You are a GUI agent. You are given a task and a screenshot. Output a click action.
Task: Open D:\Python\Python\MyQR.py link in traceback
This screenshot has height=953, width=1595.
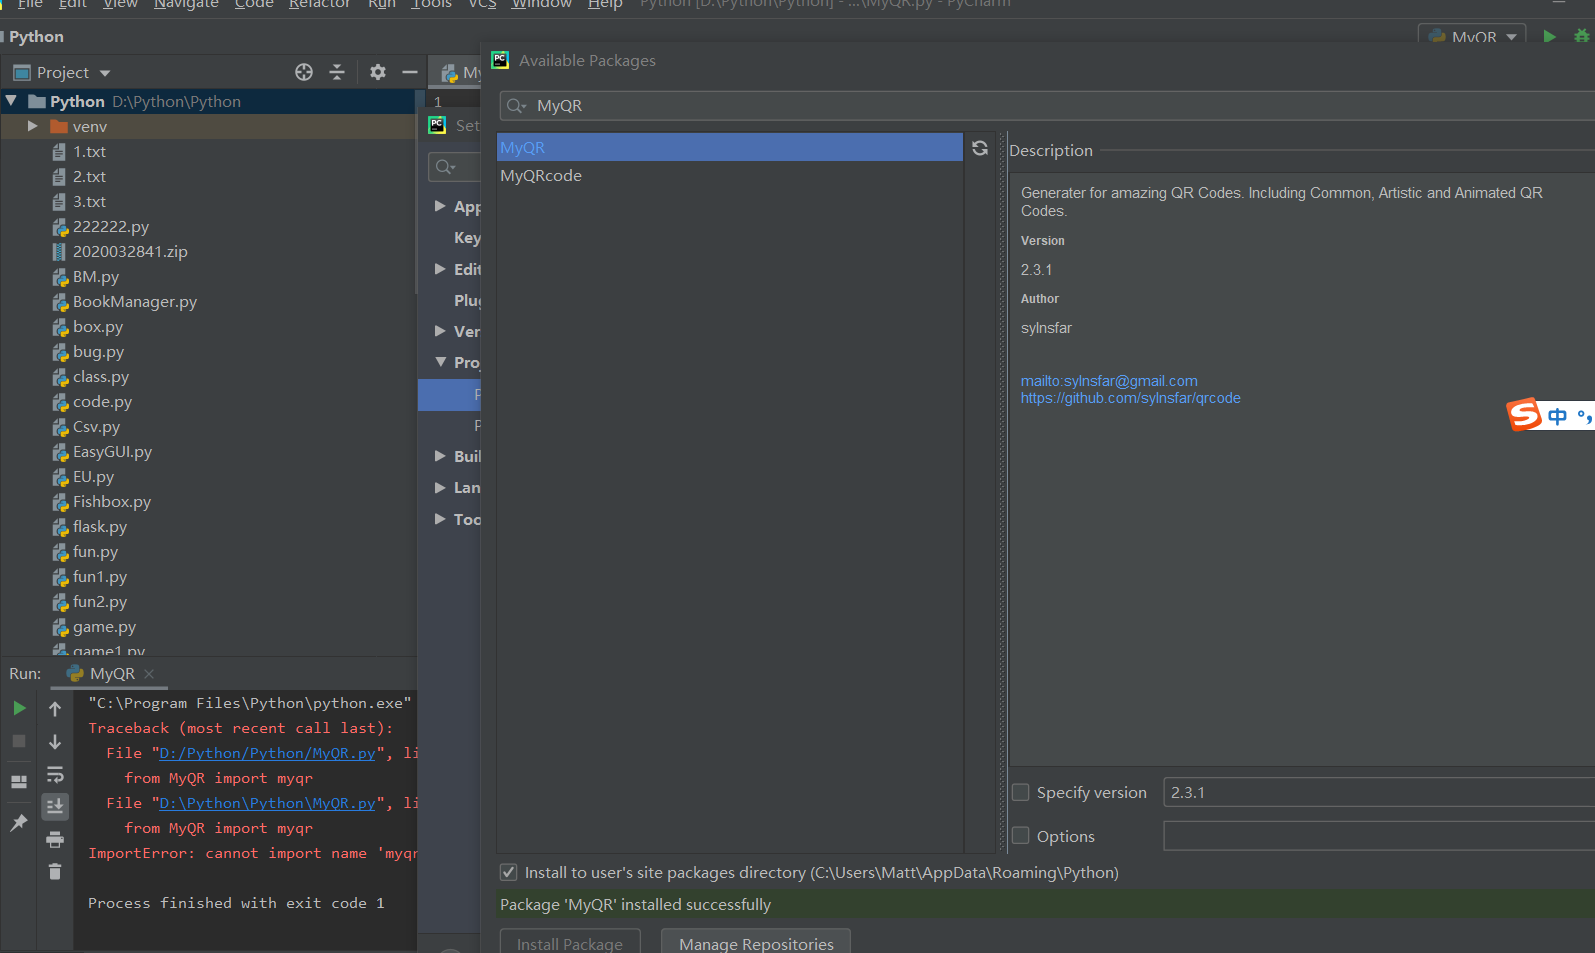[267, 803]
